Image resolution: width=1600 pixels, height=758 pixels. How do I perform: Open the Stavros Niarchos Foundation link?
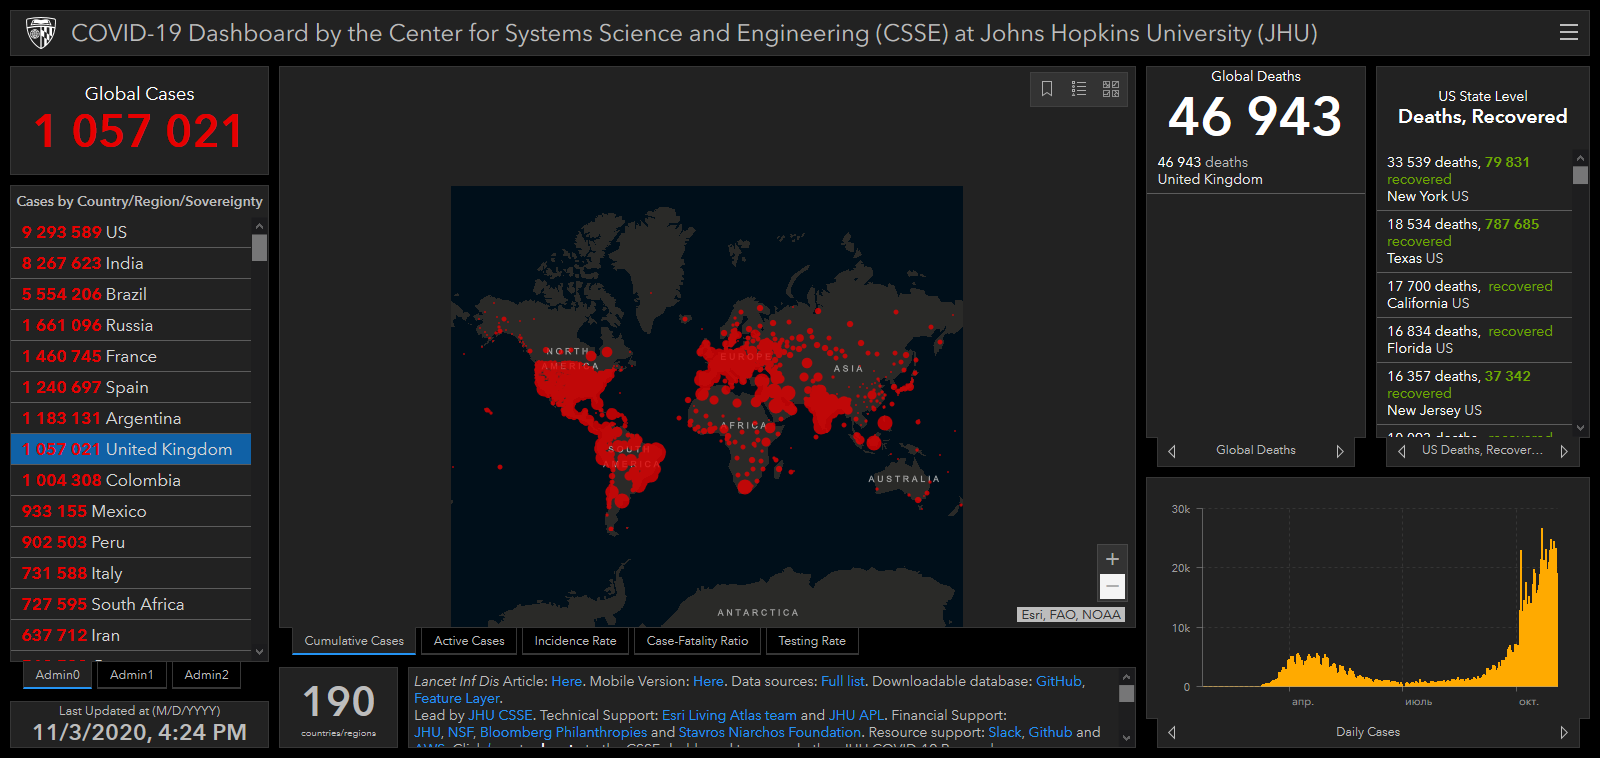[769, 732]
